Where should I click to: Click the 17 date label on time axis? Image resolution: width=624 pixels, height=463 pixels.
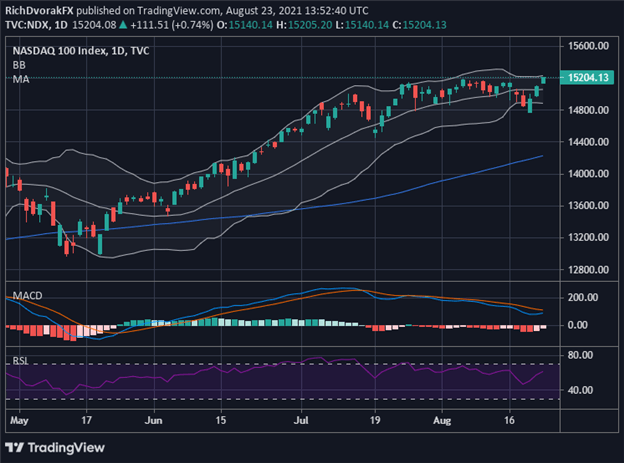pos(86,420)
